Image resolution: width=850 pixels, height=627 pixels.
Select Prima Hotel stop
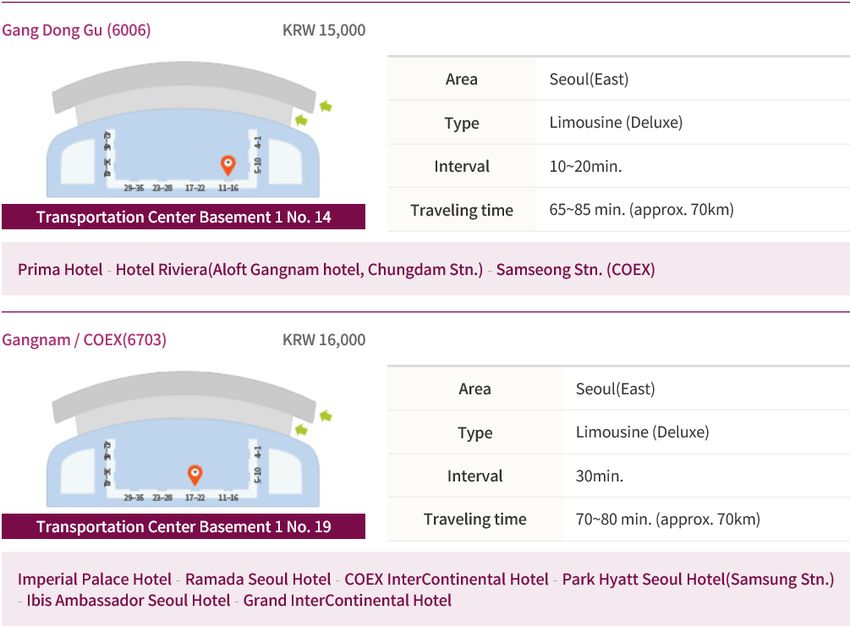(x=60, y=269)
